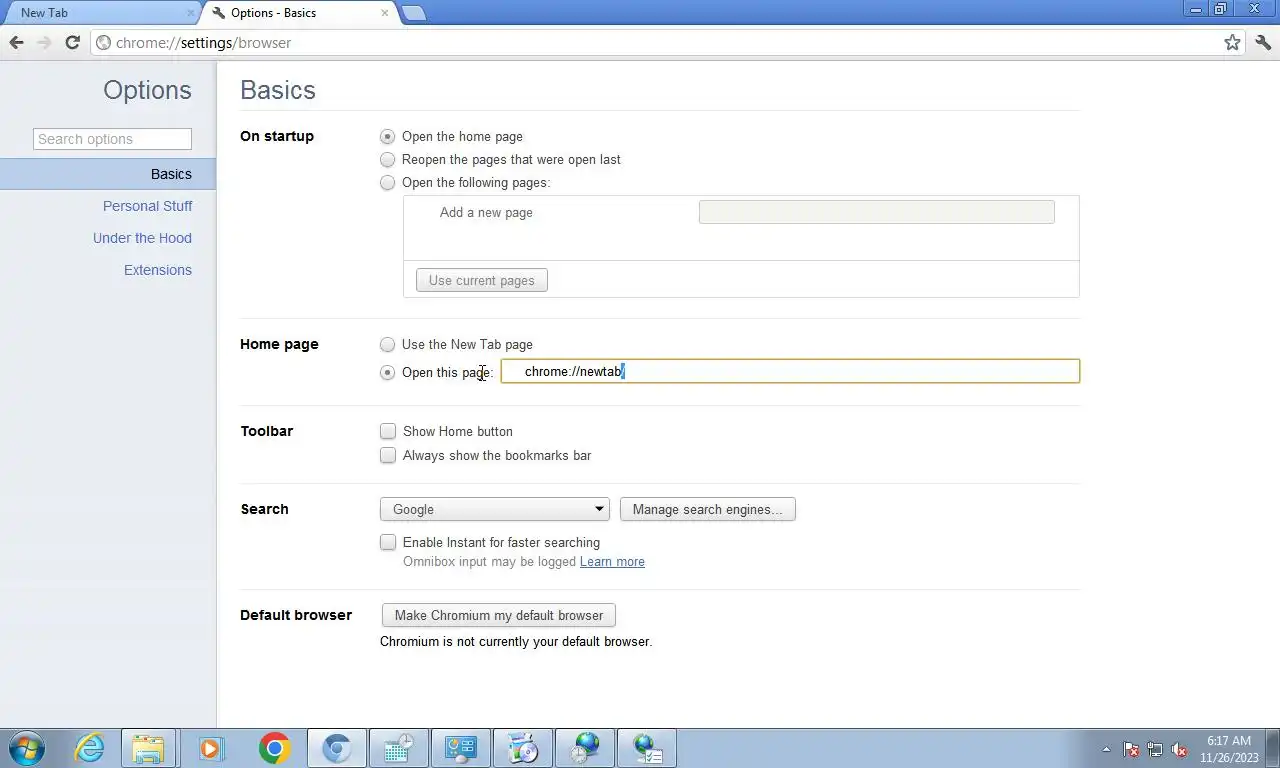Open Windows Media Player from the taskbar
1280x768 pixels.
(211, 748)
